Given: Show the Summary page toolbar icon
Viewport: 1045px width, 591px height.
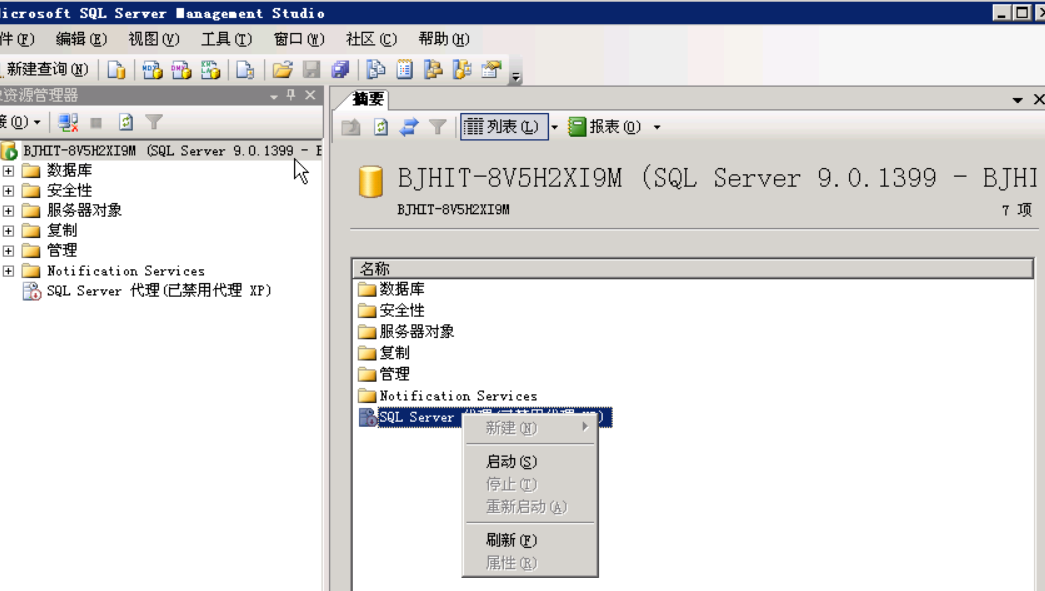Looking at the screenshot, I should 405,69.
